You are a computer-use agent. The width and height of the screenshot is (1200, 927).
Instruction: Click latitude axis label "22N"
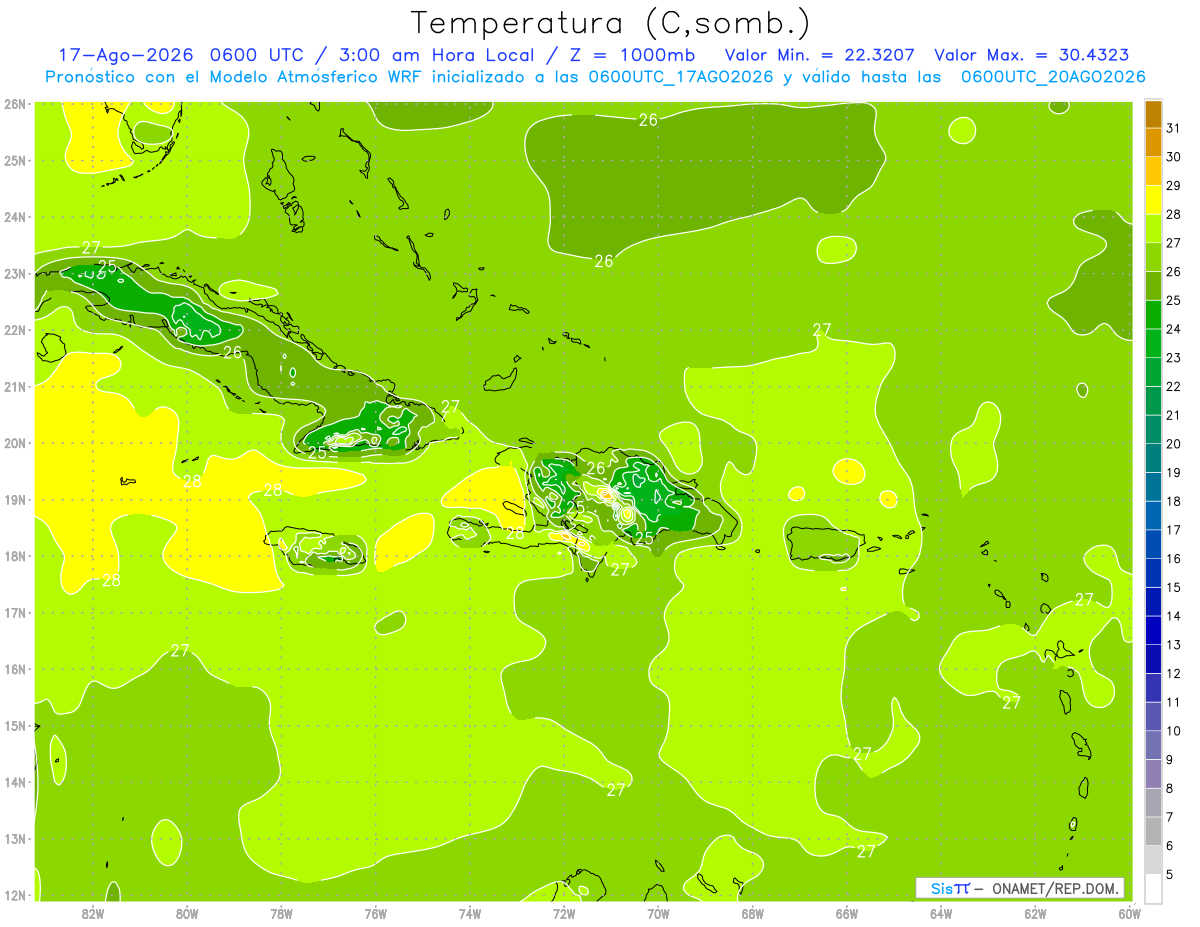pos(15,330)
